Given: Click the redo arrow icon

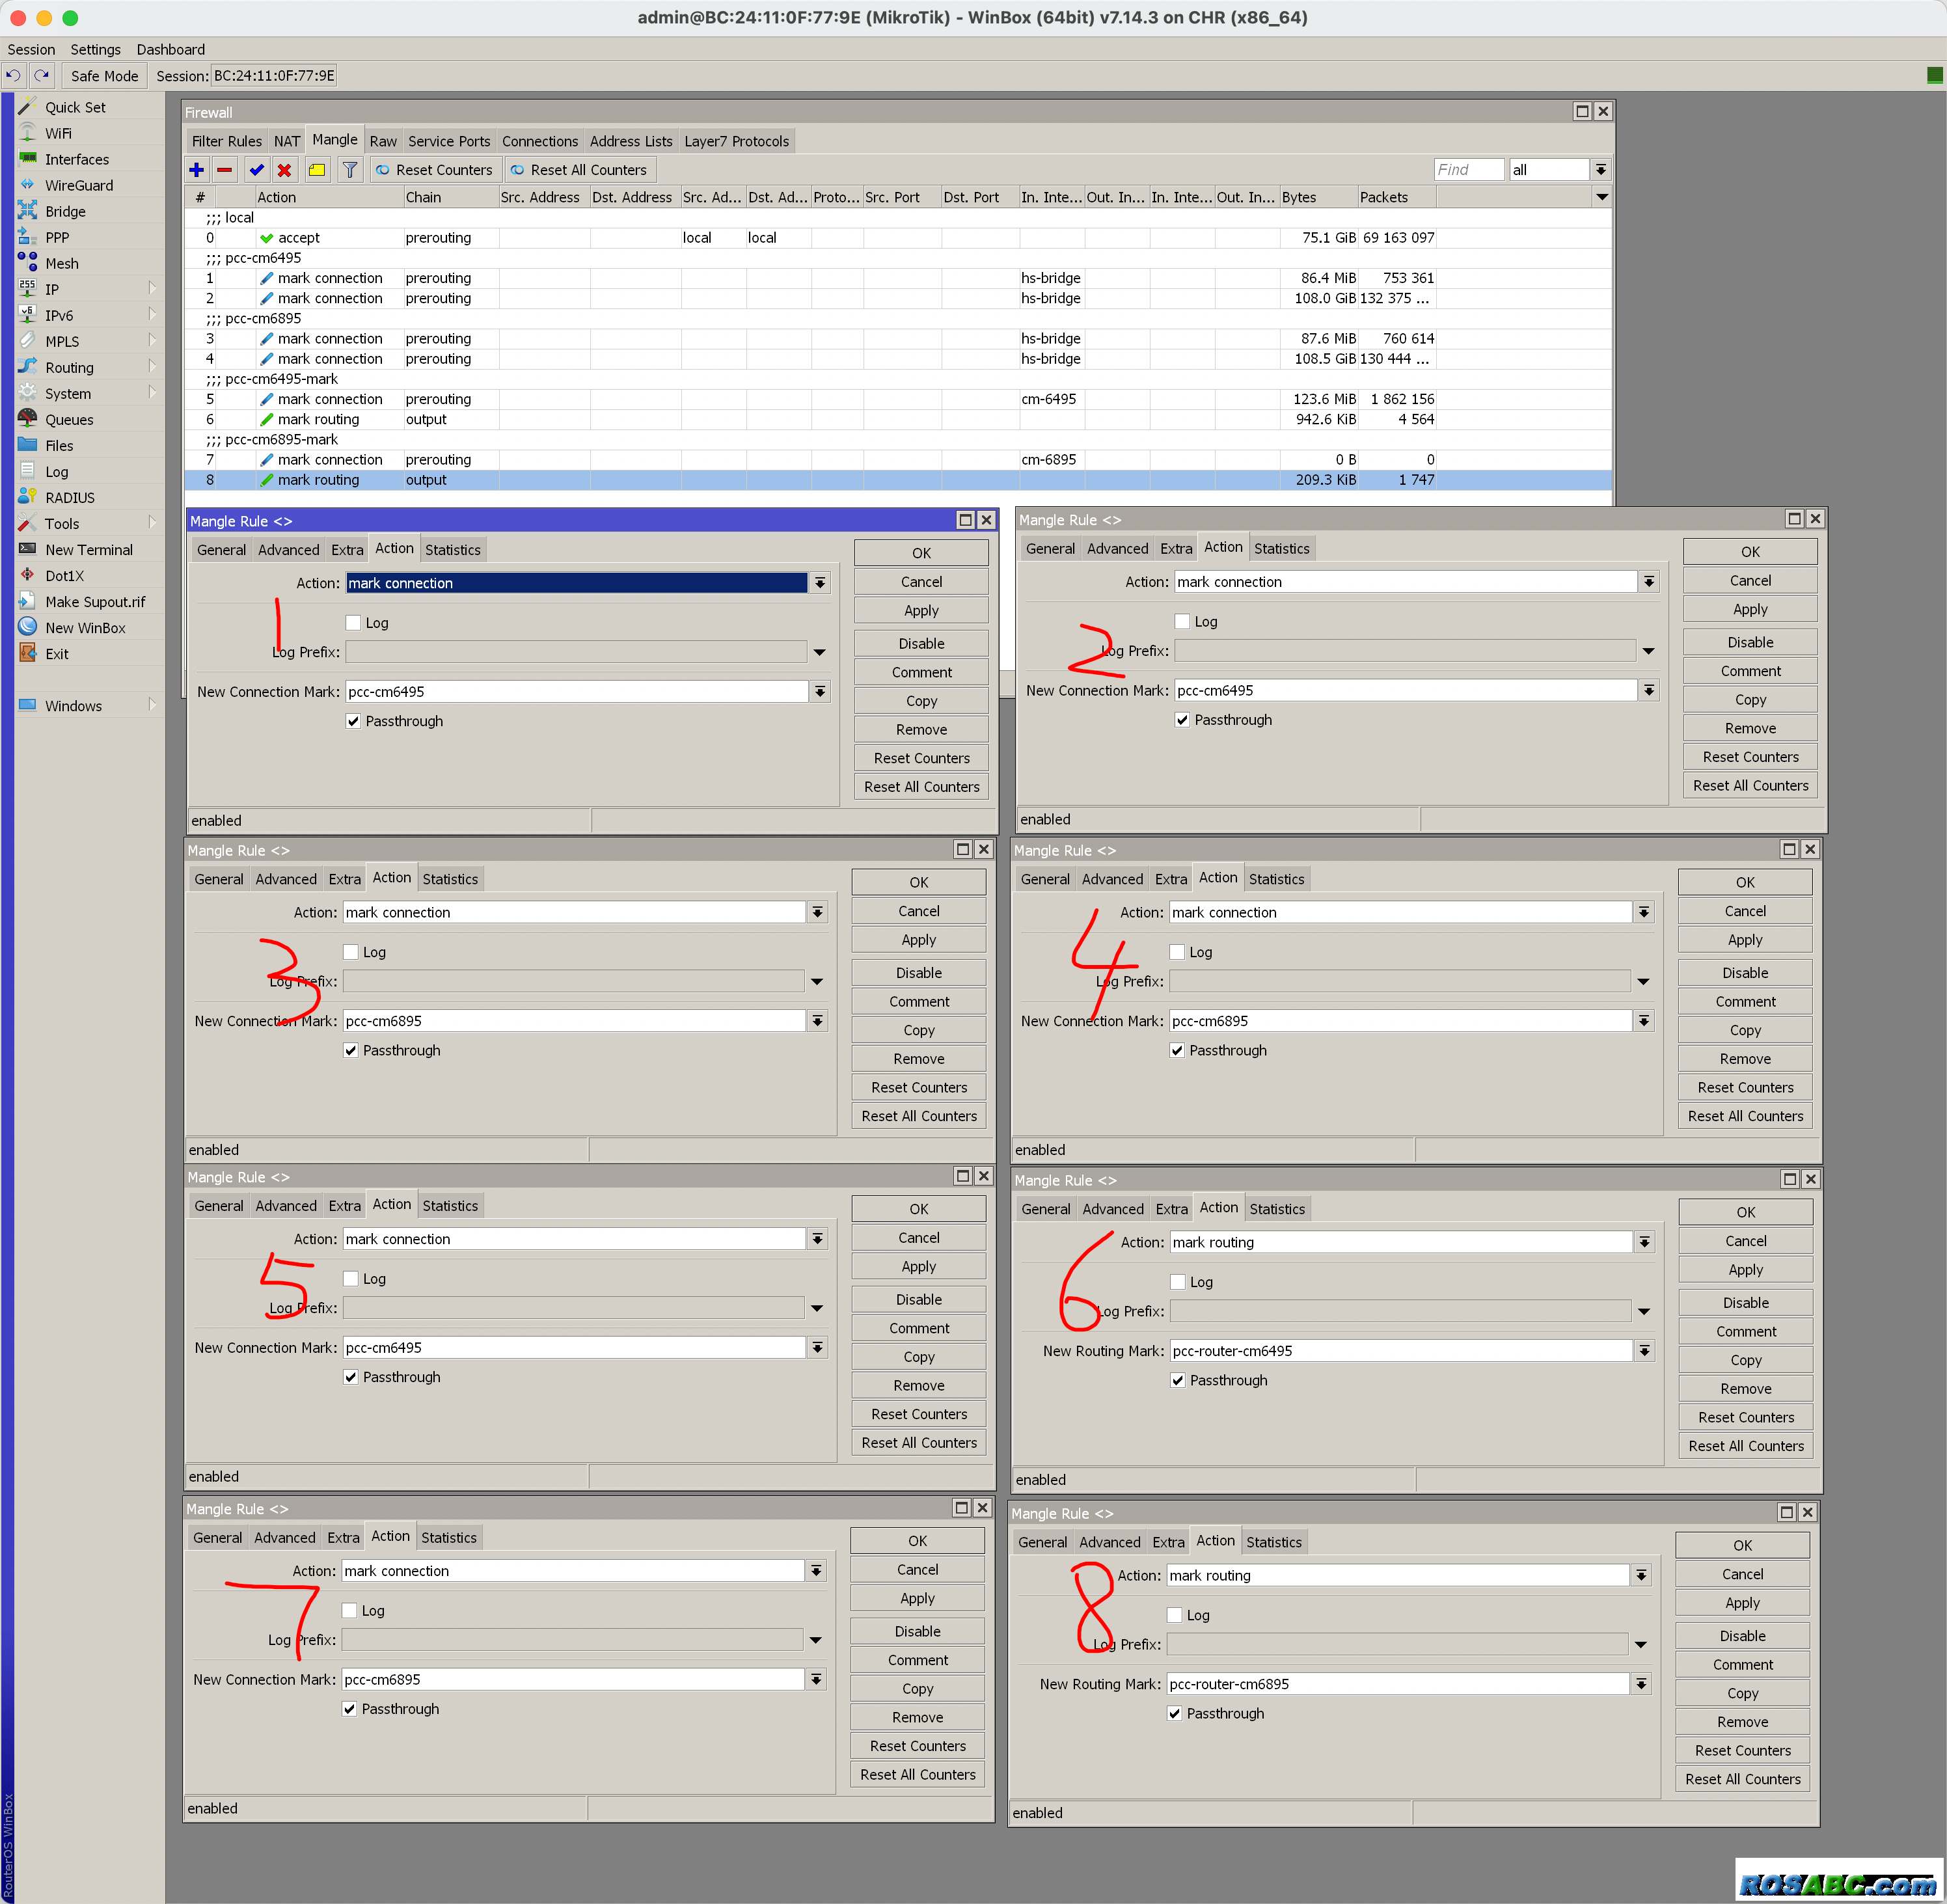Looking at the screenshot, I should point(41,75).
